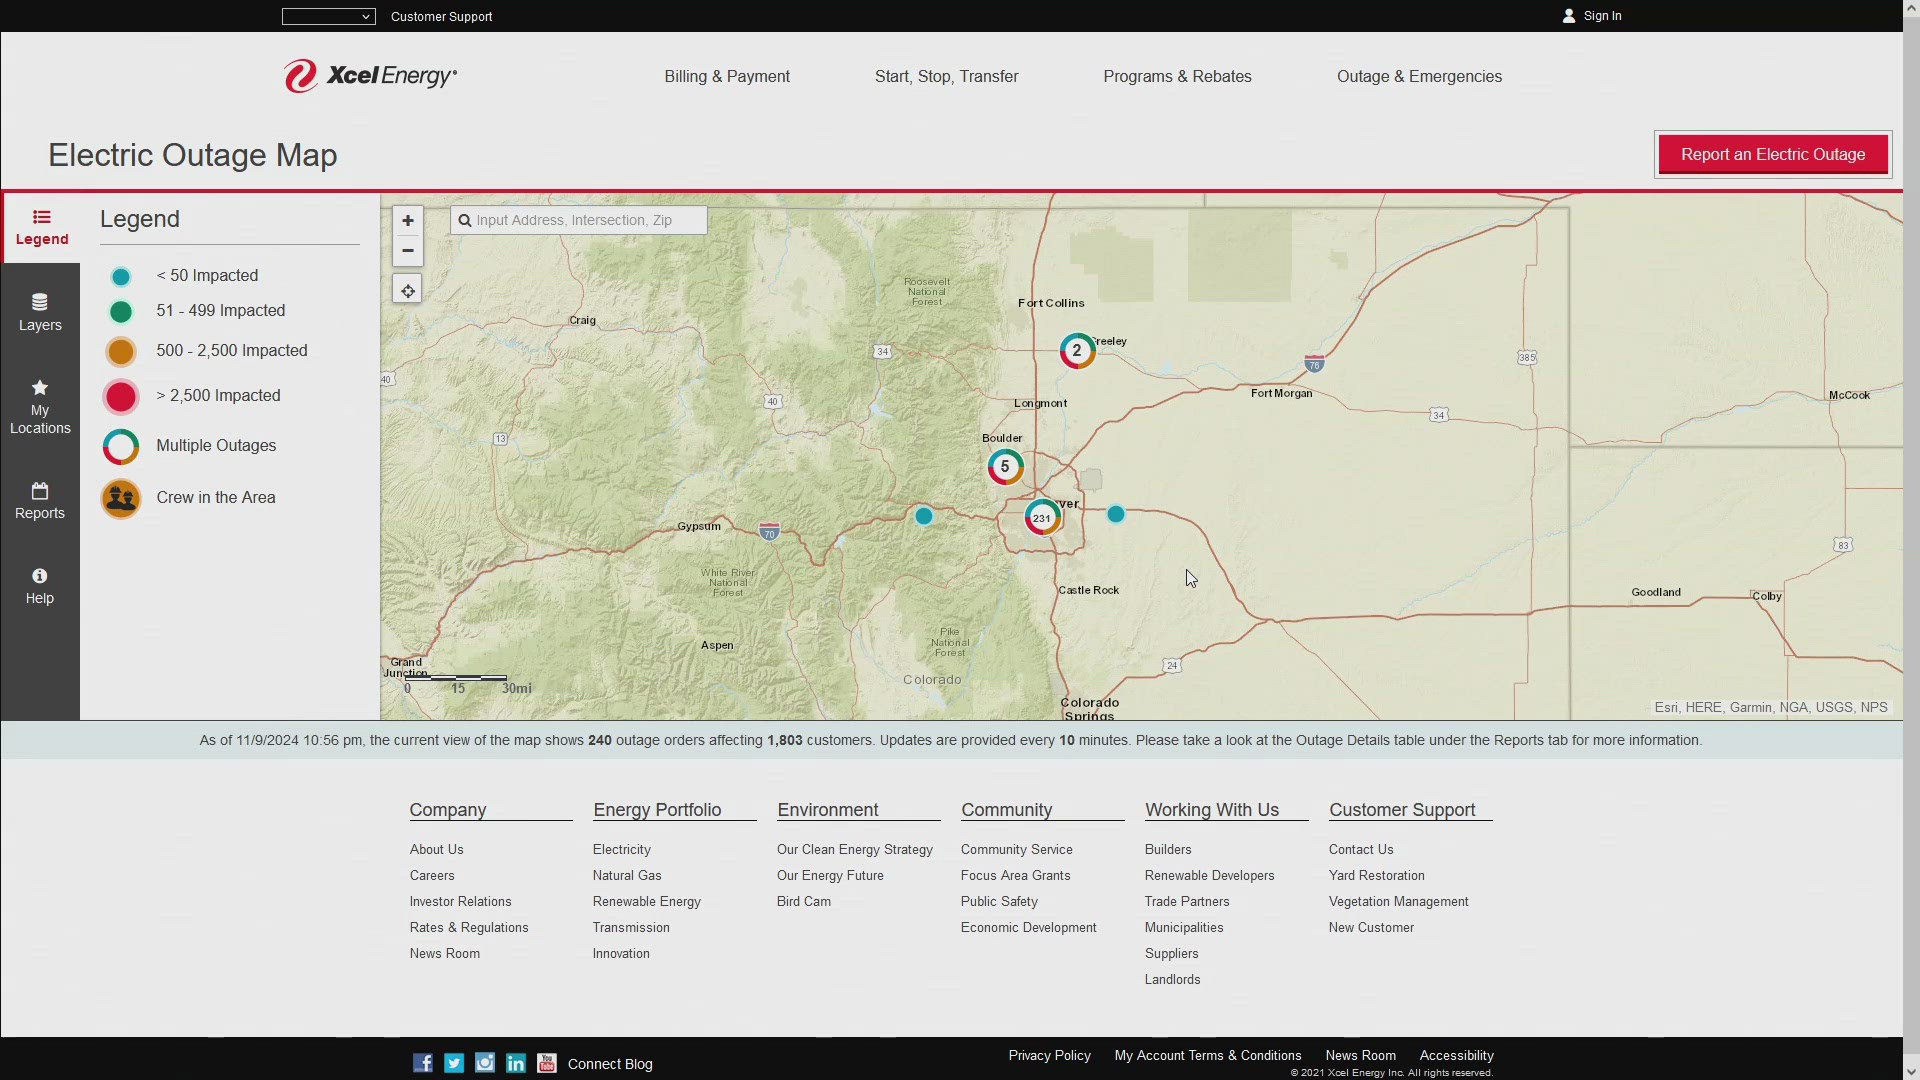
Task: Open Programs & Rebates menu
Action: point(1177,77)
